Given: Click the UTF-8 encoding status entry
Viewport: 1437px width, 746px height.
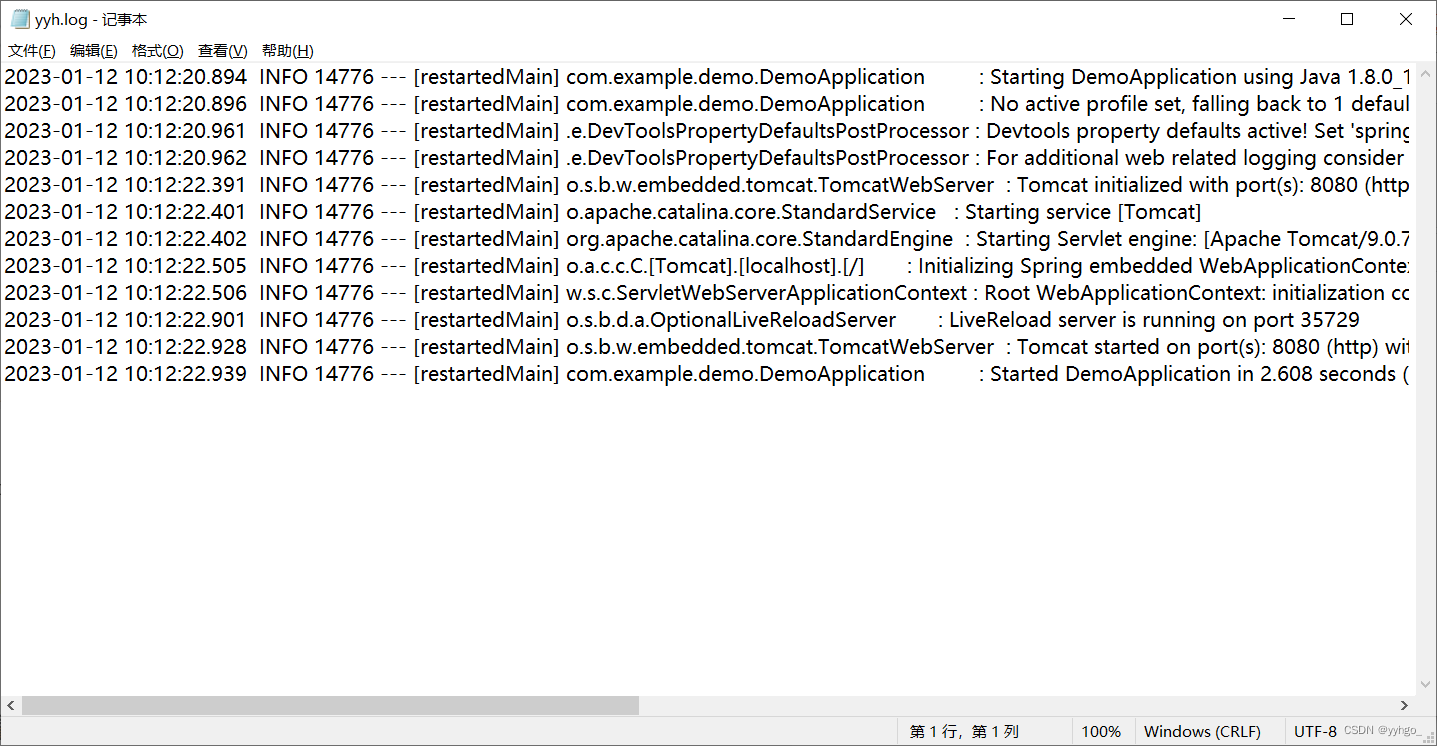Looking at the screenshot, I should coord(1315,732).
